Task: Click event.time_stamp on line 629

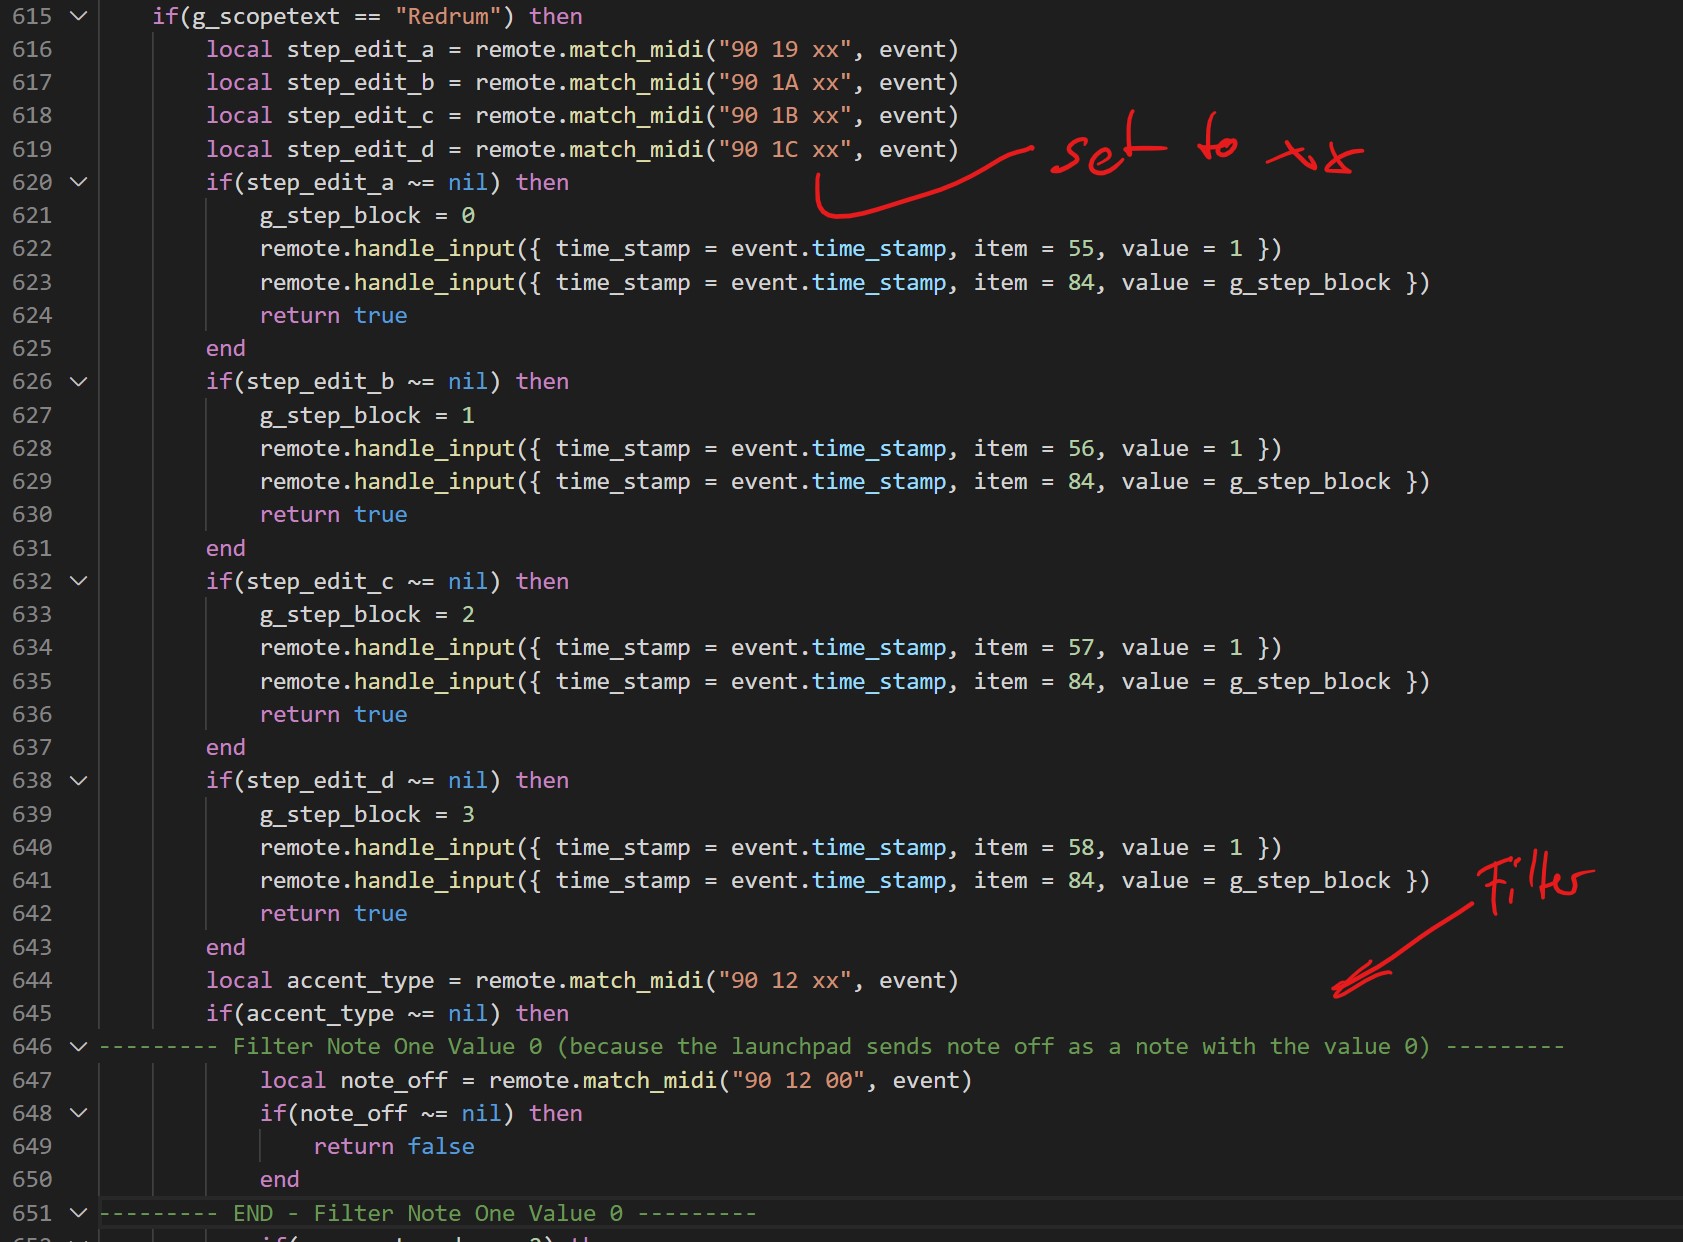Action: tap(839, 482)
